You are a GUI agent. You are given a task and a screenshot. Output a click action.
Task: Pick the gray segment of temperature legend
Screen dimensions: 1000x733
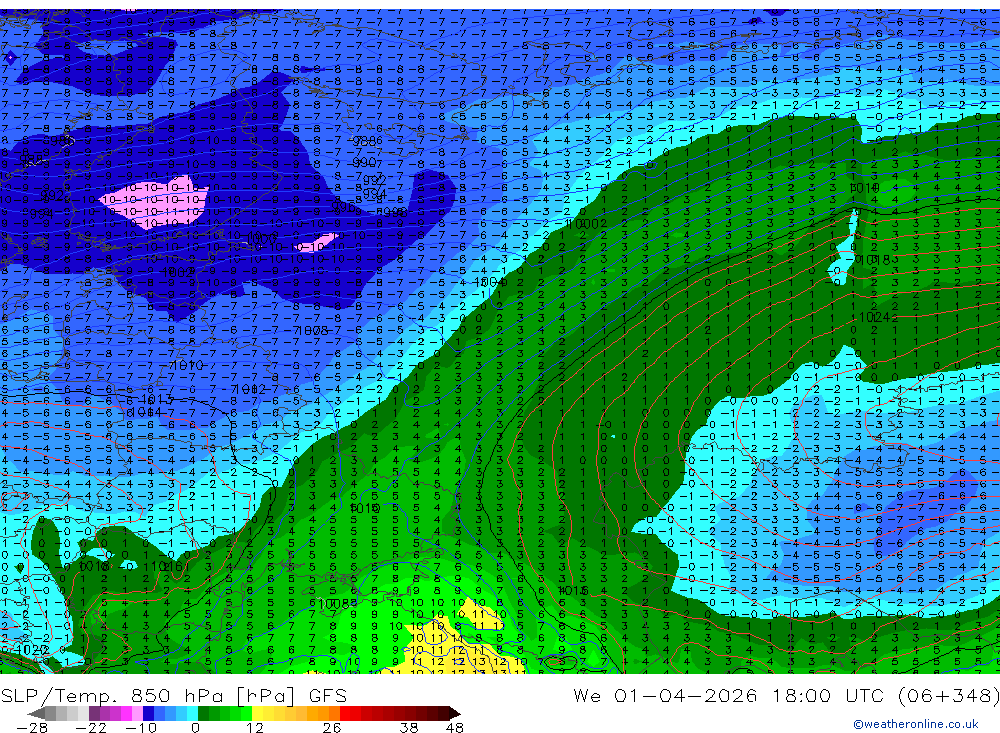pyautogui.click(x=51, y=713)
